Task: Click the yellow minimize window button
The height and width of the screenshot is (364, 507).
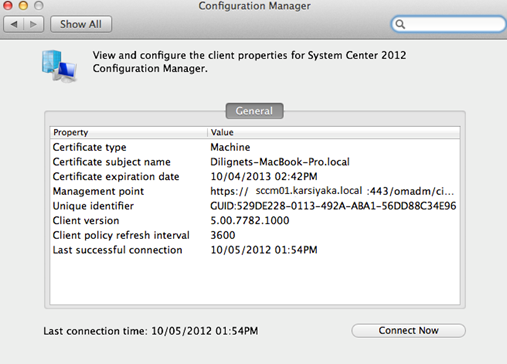Action: pos(23,5)
